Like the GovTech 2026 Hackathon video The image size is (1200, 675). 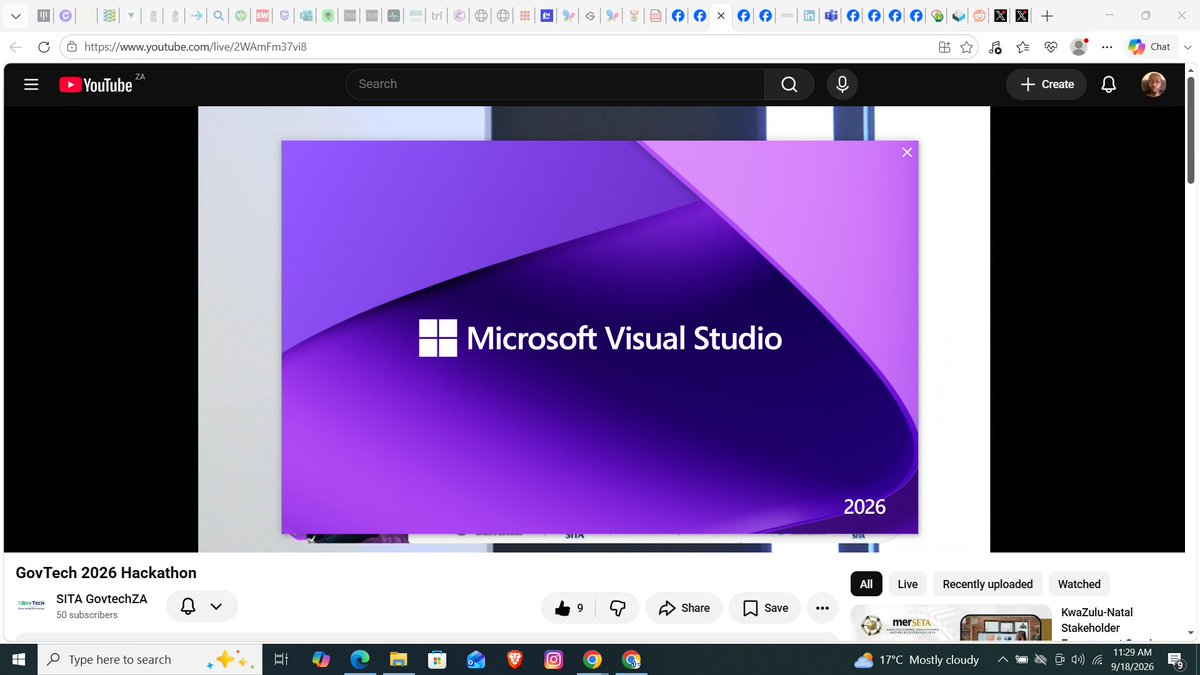coord(569,608)
